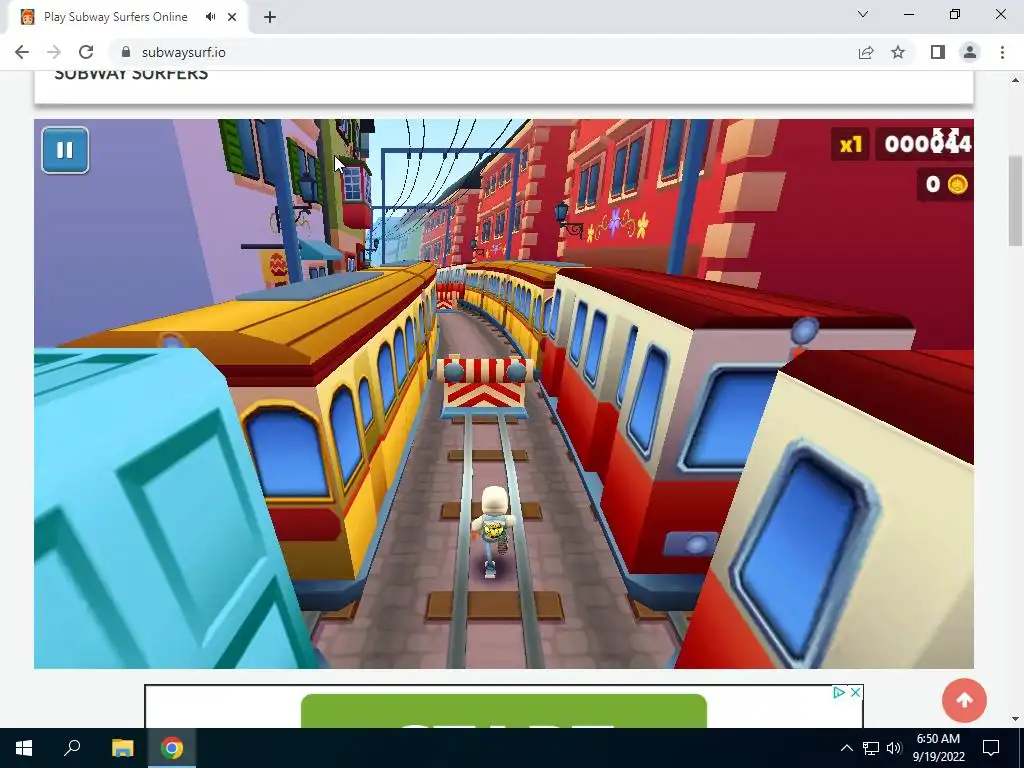Open the clock showing 6:50 AM

coord(938,748)
